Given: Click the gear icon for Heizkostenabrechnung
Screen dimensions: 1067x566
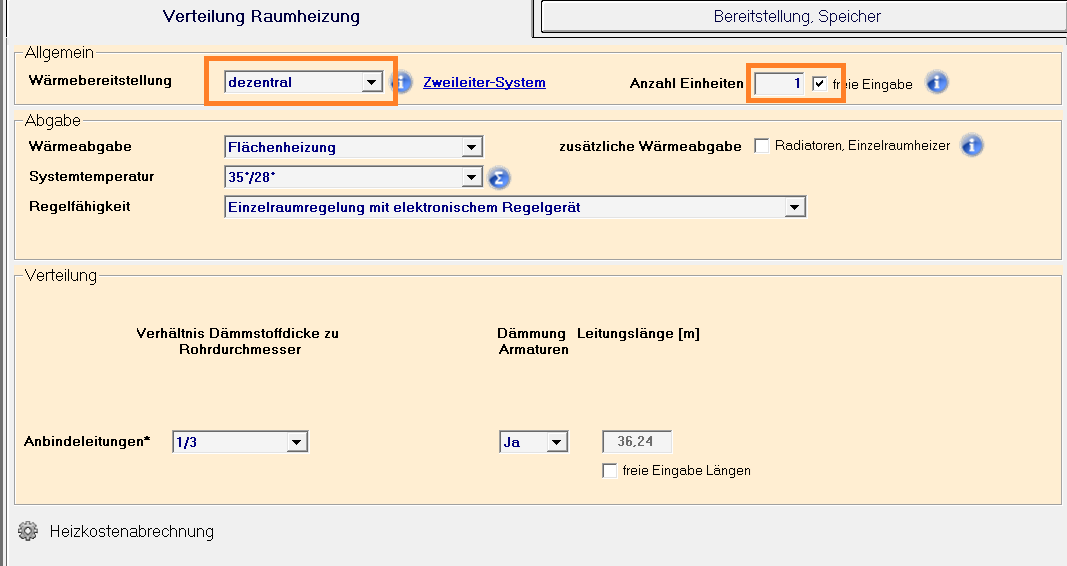Looking at the screenshot, I should [28, 531].
